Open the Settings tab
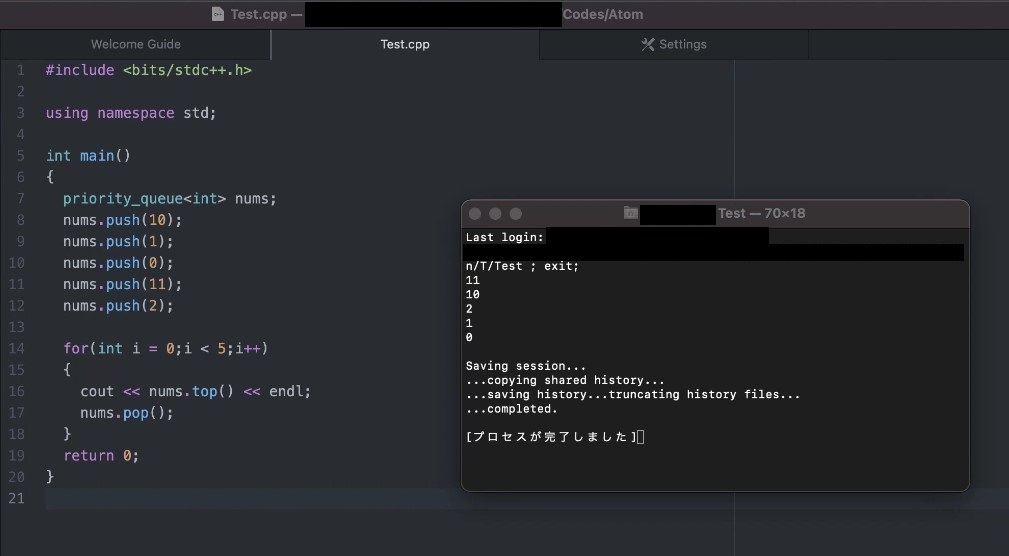The width and height of the screenshot is (1009, 556). [674, 44]
